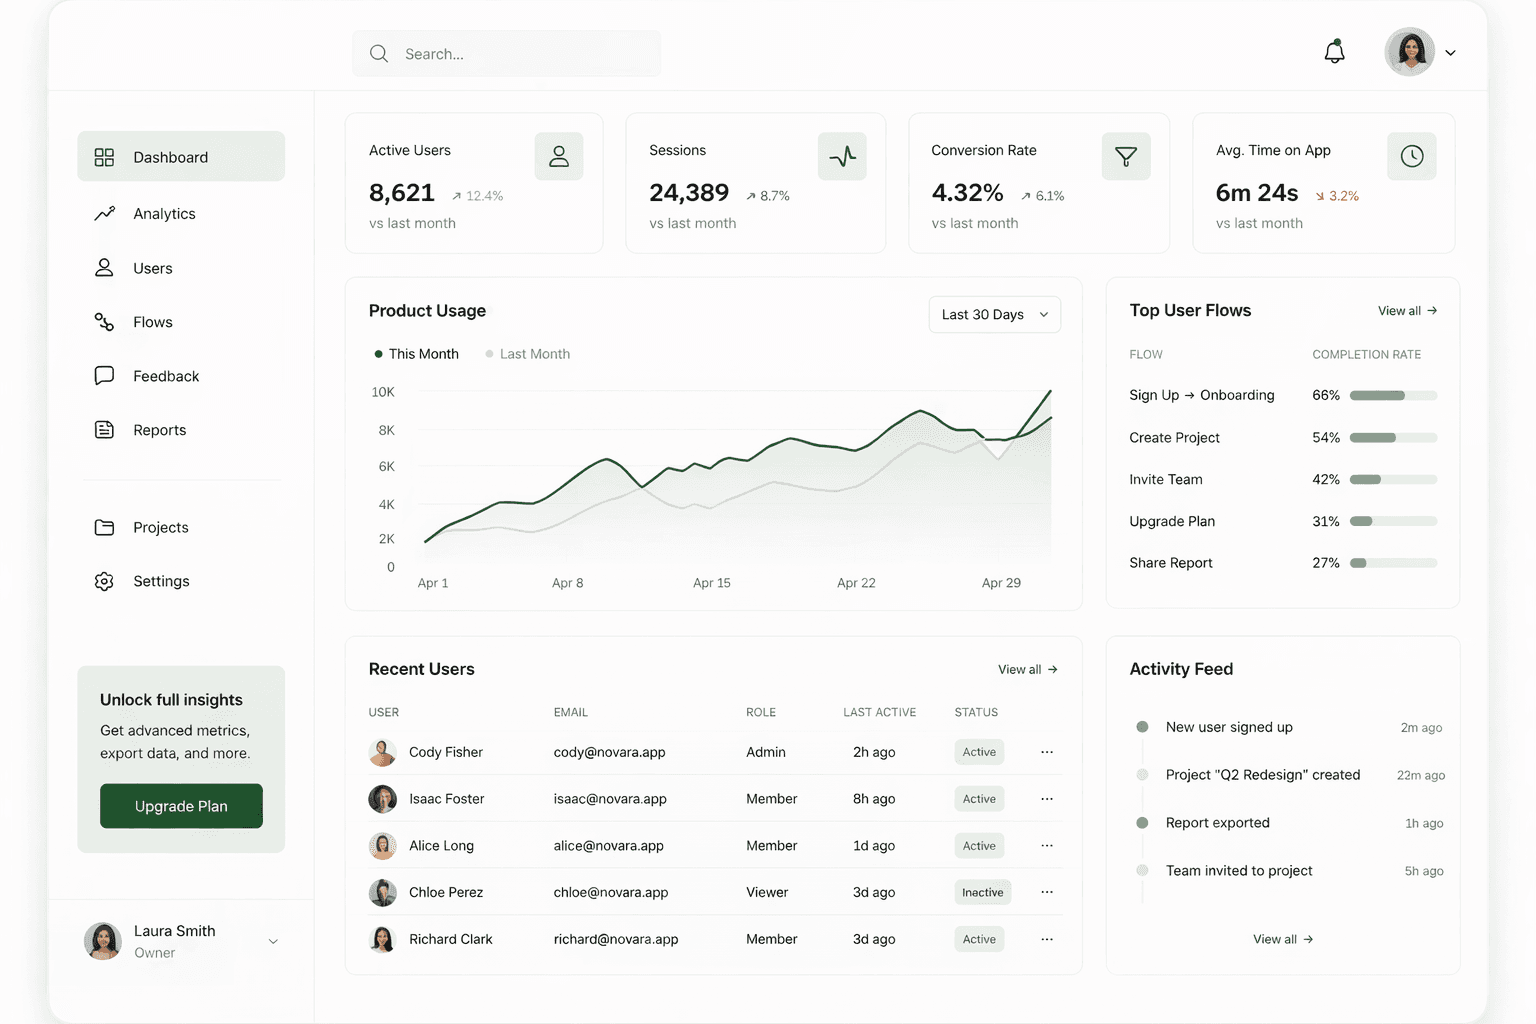
Task: Click the search magnifier icon
Action: pos(379,54)
